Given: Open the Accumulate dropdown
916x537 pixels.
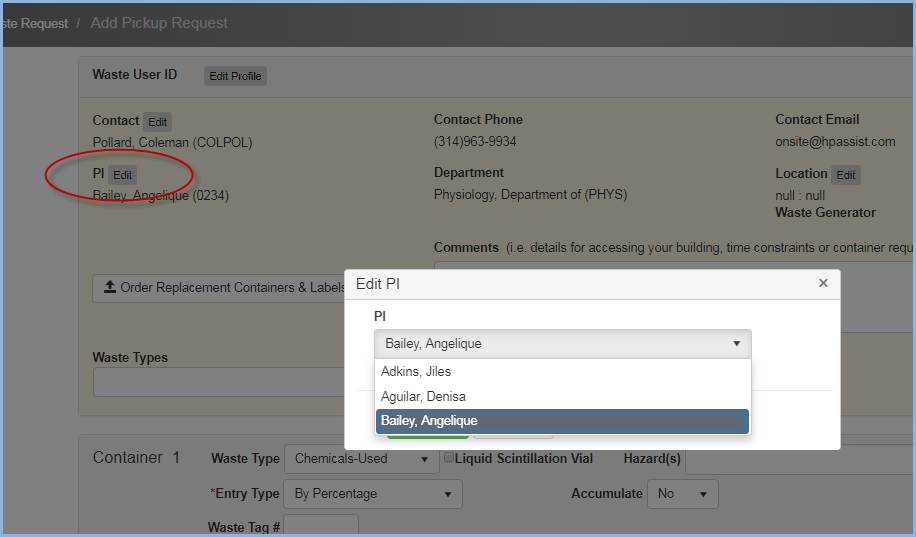Looking at the screenshot, I should [x=682, y=494].
